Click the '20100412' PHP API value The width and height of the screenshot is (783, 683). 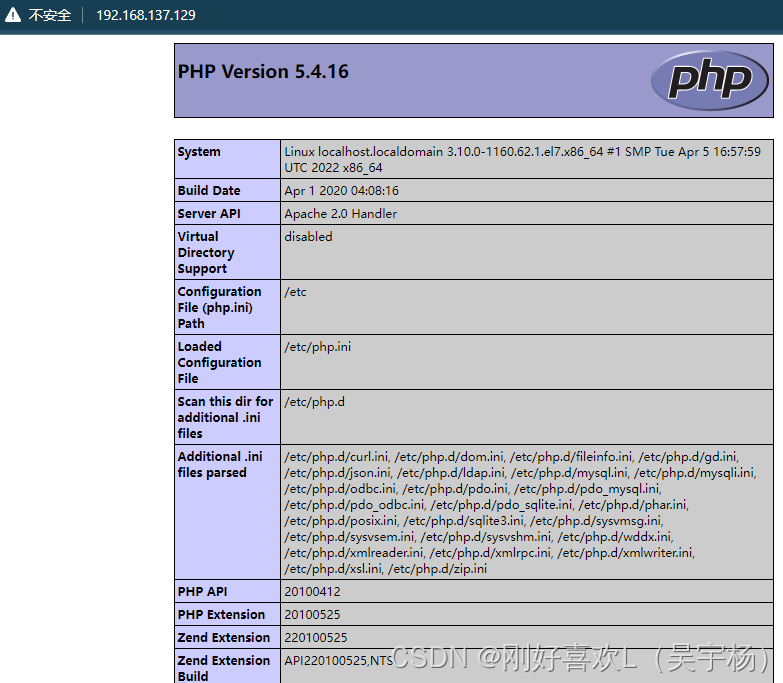pyautogui.click(x=312, y=591)
